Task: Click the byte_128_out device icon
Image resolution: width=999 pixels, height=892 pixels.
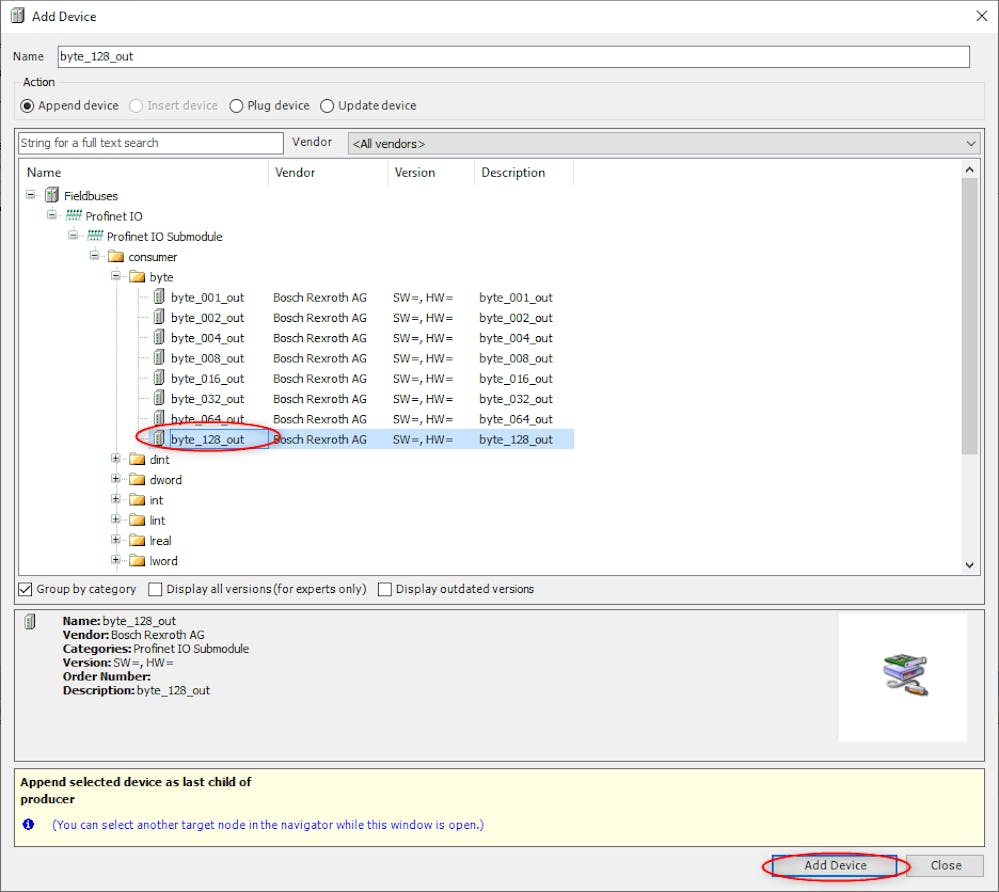Action: 159,438
